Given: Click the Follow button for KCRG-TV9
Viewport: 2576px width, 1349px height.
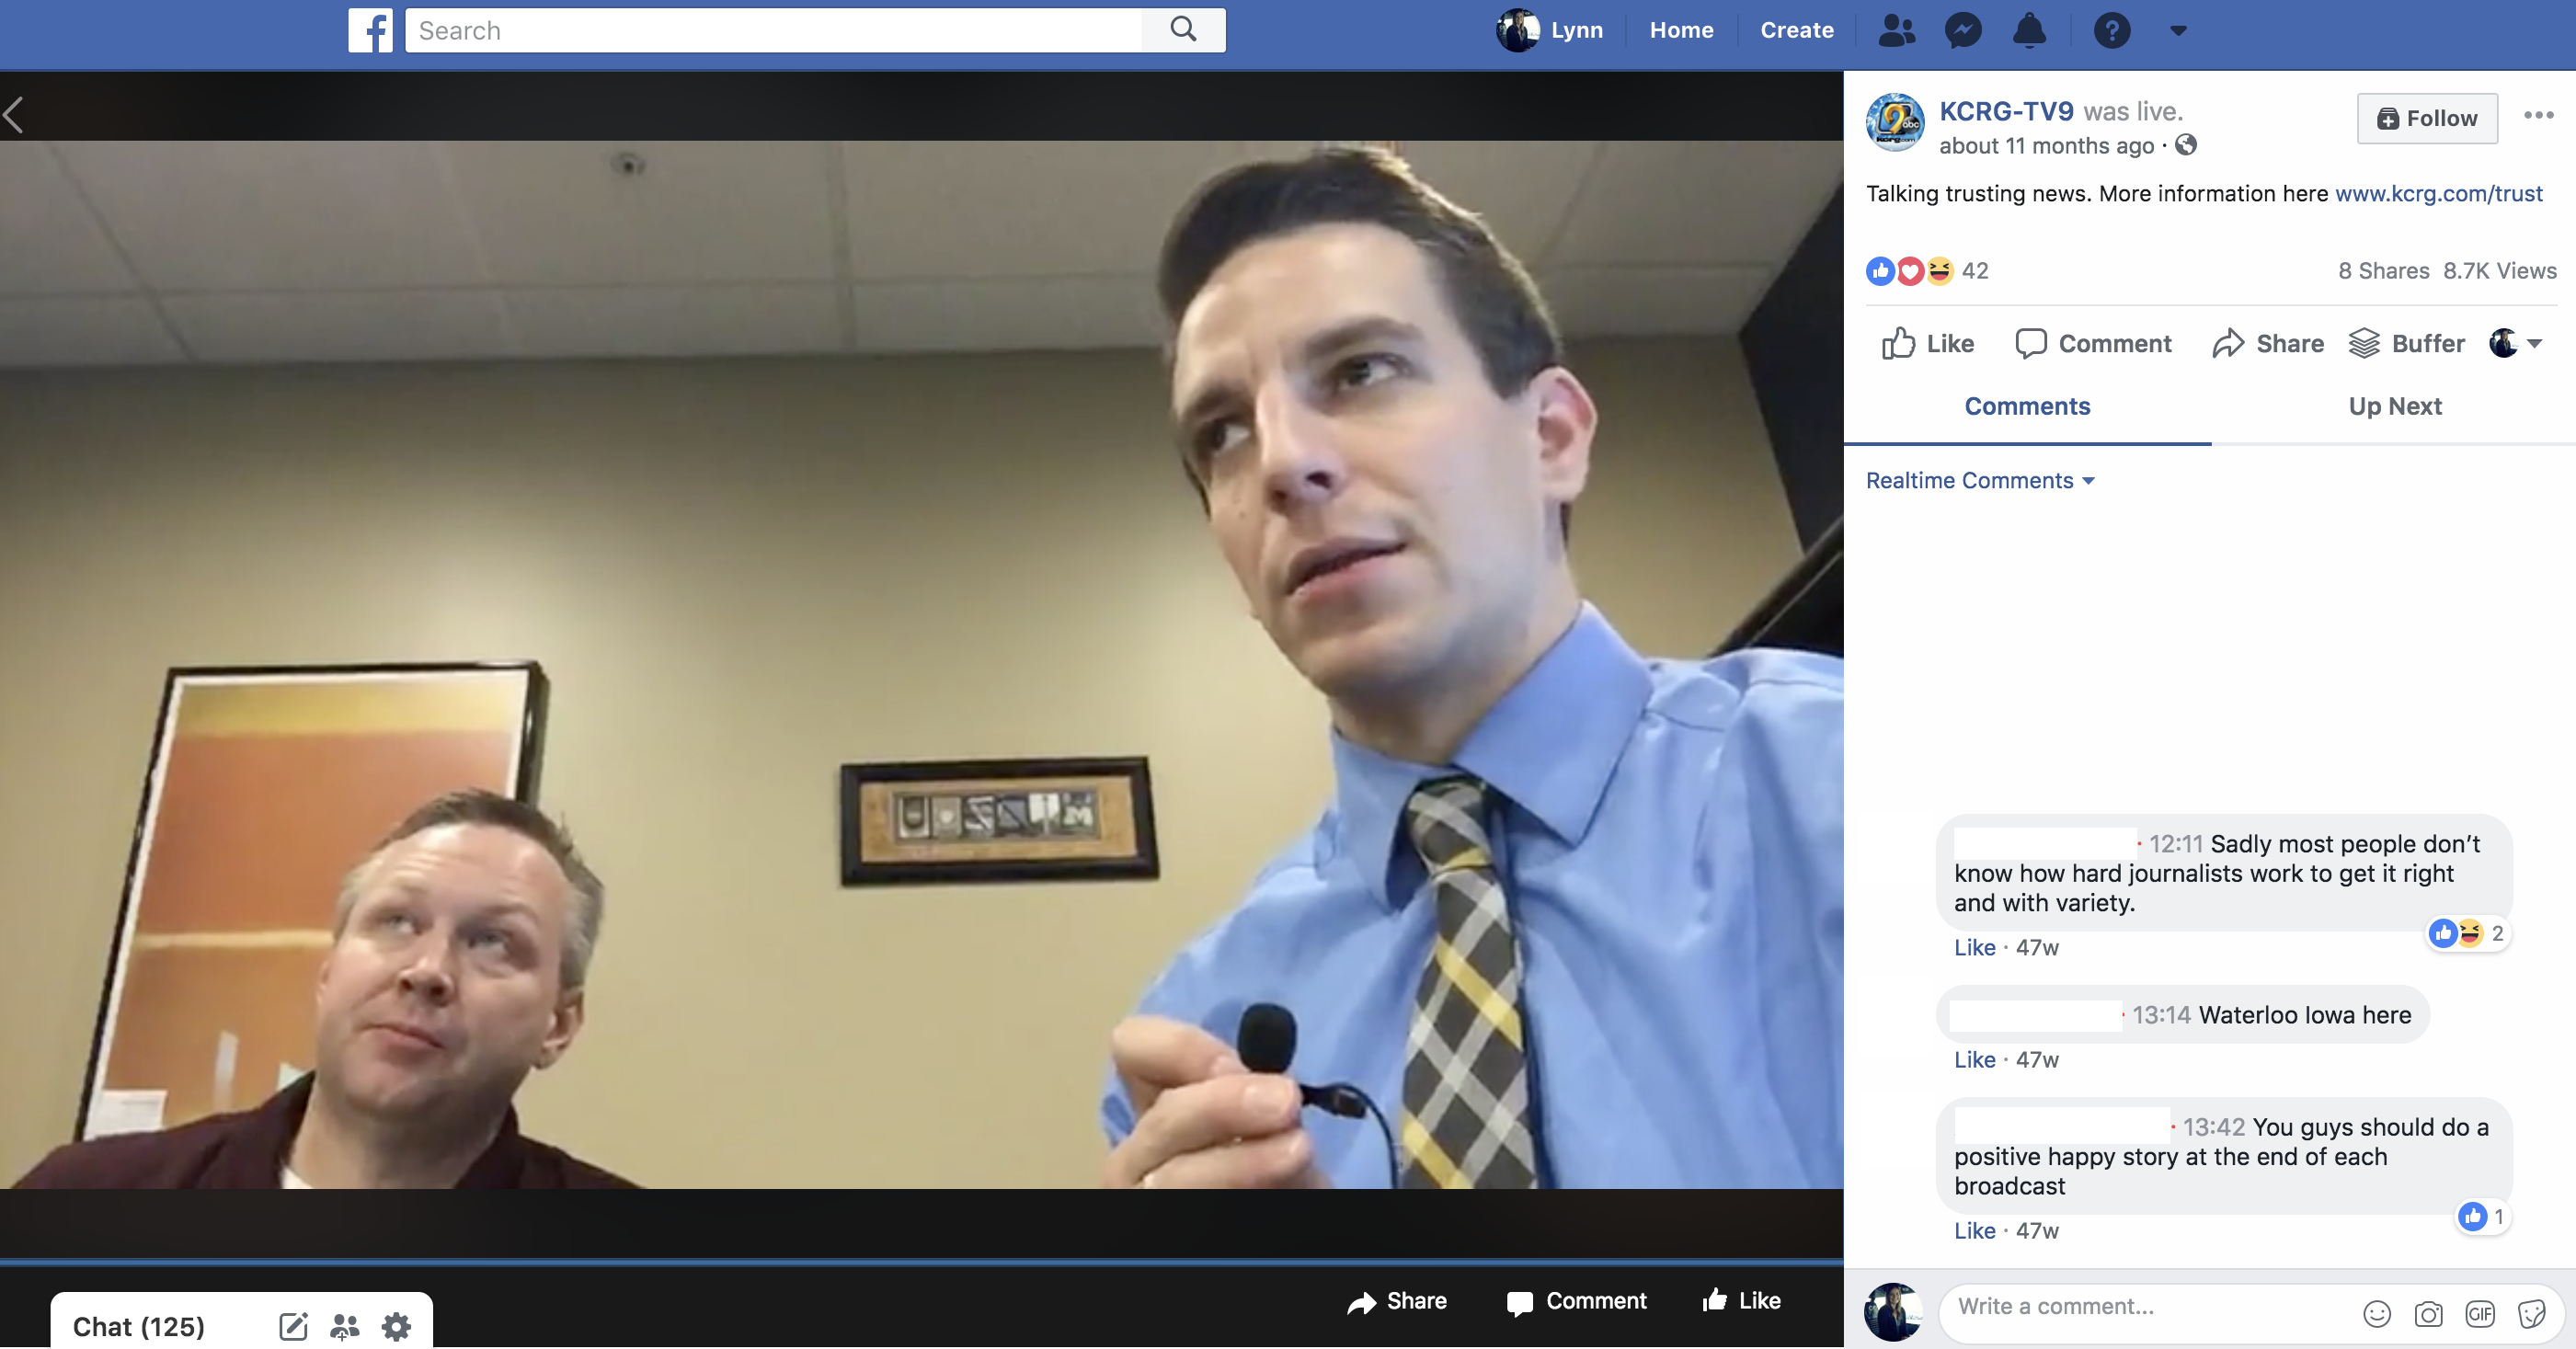Looking at the screenshot, I should (2427, 118).
